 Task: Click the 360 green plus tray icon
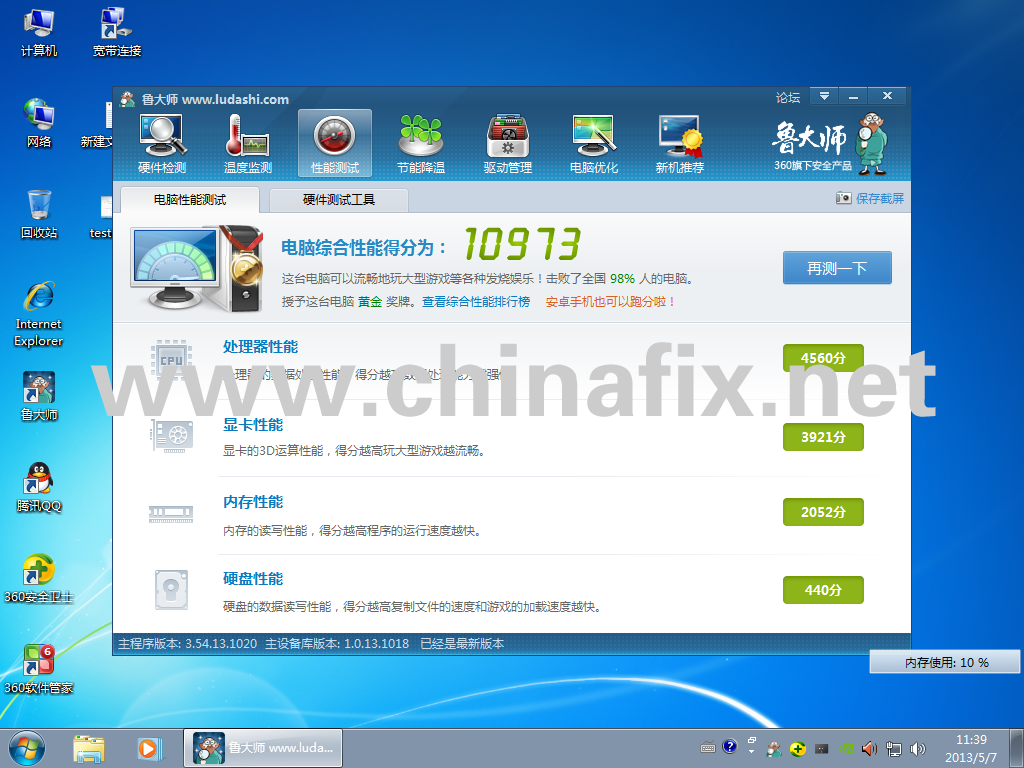(x=797, y=749)
